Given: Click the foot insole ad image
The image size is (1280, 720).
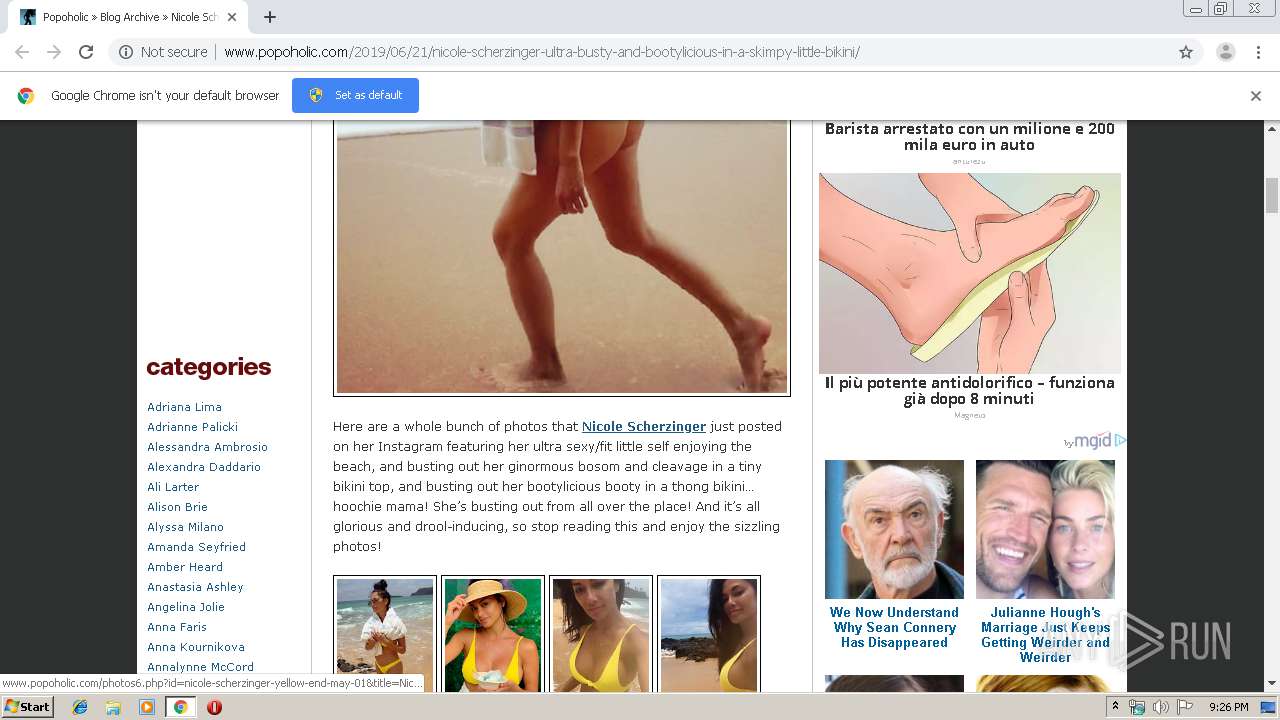Looking at the screenshot, I should coord(970,273).
